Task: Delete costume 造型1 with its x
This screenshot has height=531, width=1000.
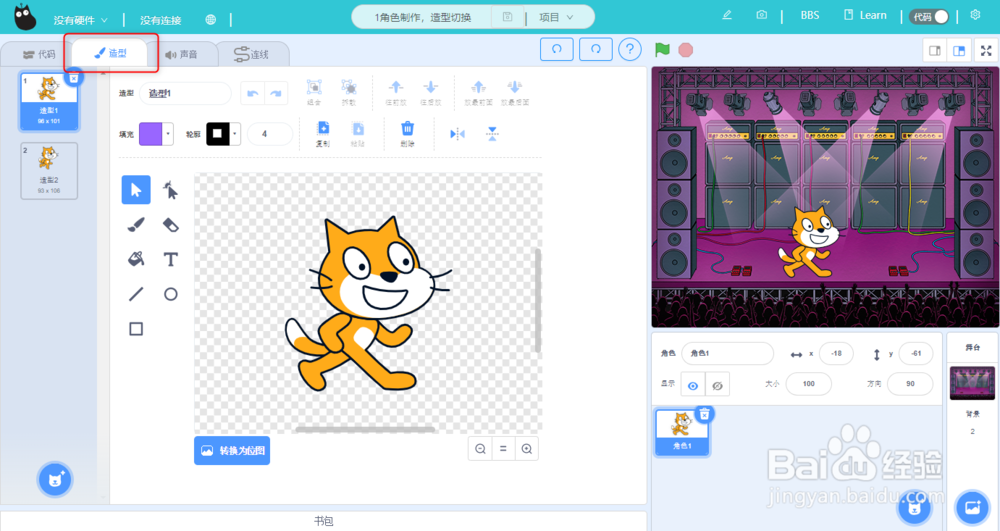Action: tap(74, 78)
